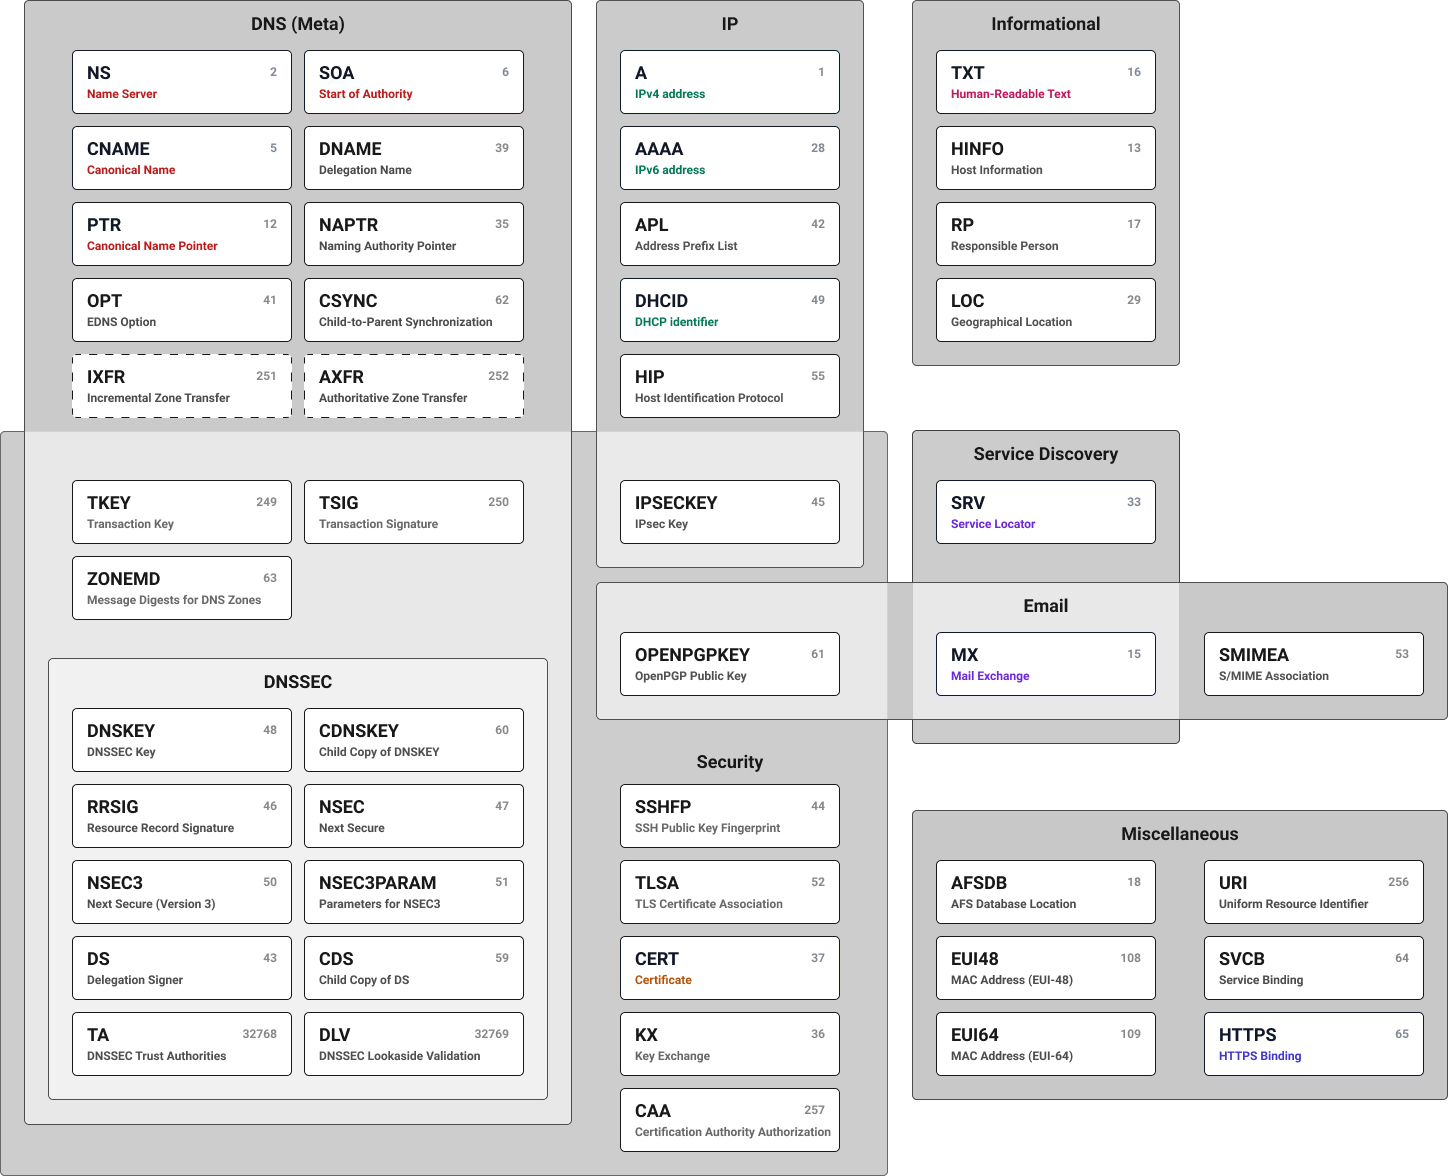Click the Miscellaneous group heading
This screenshot has height=1176, width=1448.
(1179, 834)
